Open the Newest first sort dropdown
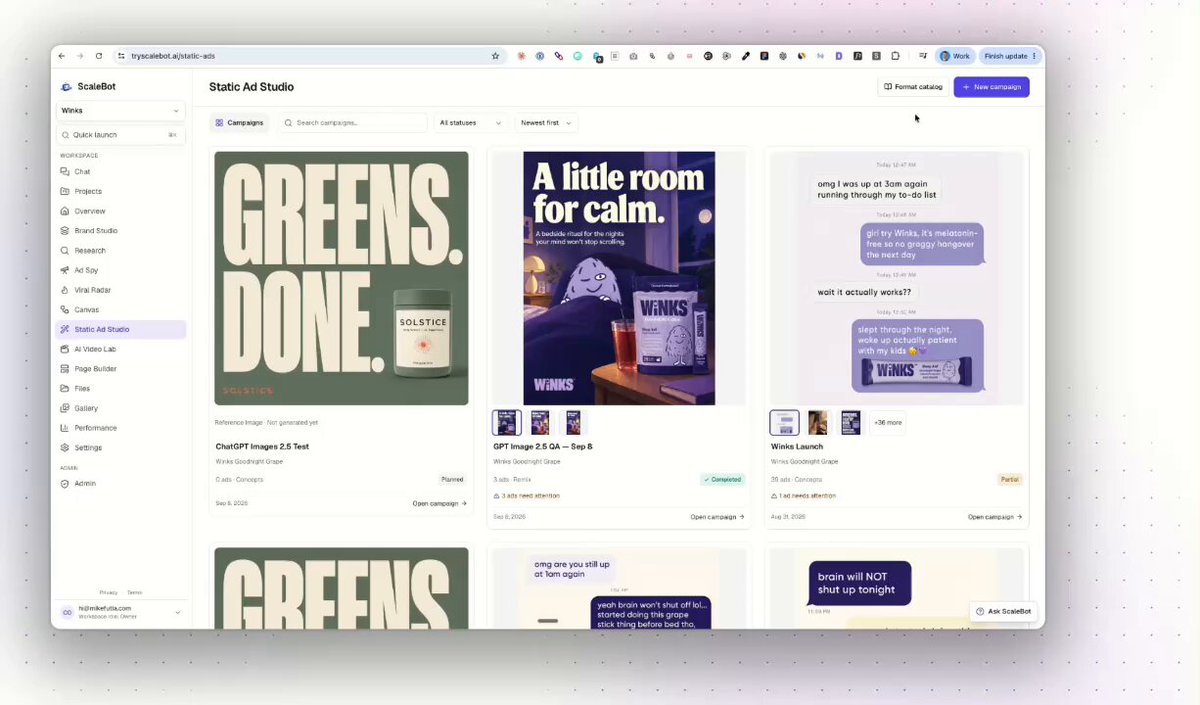1200x705 pixels. tap(546, 123)
